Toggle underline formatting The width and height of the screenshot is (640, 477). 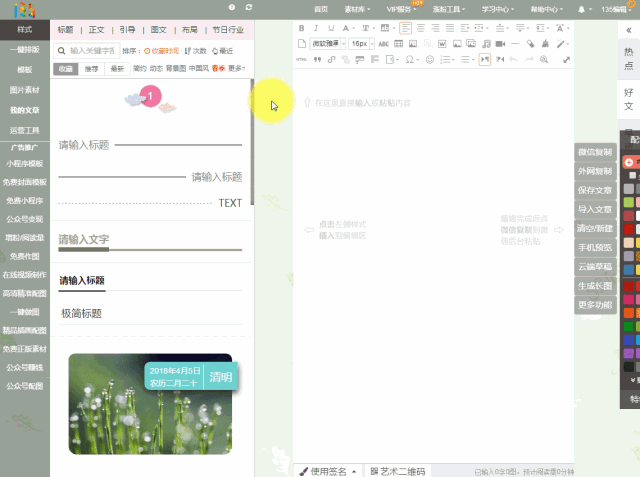[x=331, y=28]
